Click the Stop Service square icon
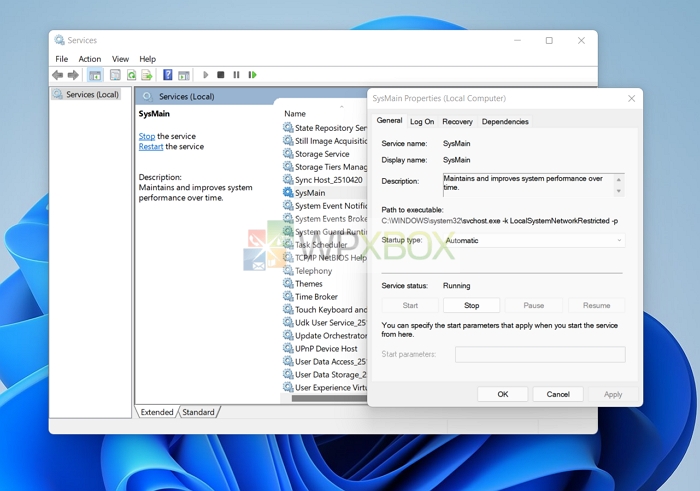The width and height of the screenshot is (700, 491). click(x=221, y=75)
